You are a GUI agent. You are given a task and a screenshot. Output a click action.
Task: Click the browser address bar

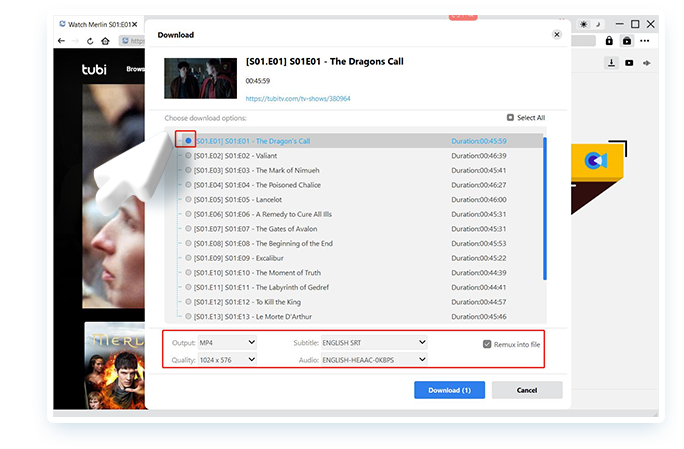(132, 41)
